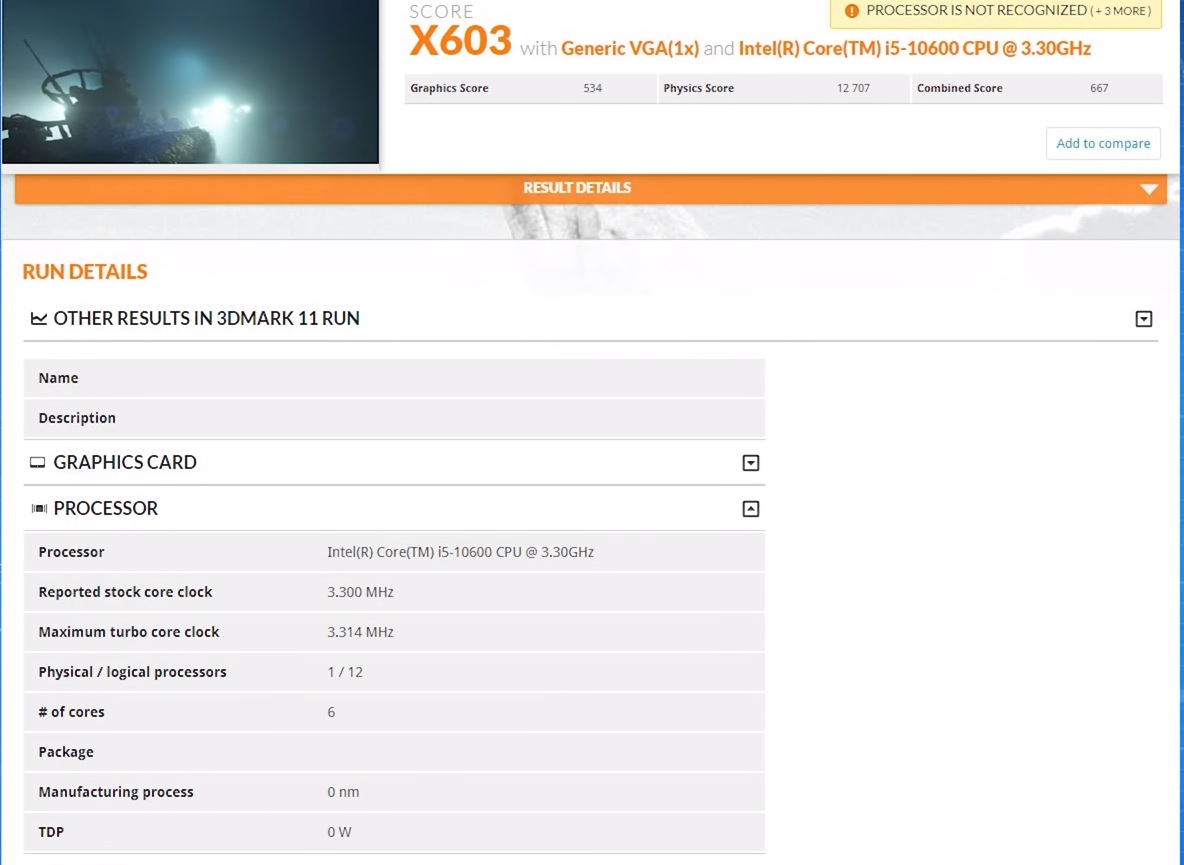Click the X603 score value

tap(461, 43)
